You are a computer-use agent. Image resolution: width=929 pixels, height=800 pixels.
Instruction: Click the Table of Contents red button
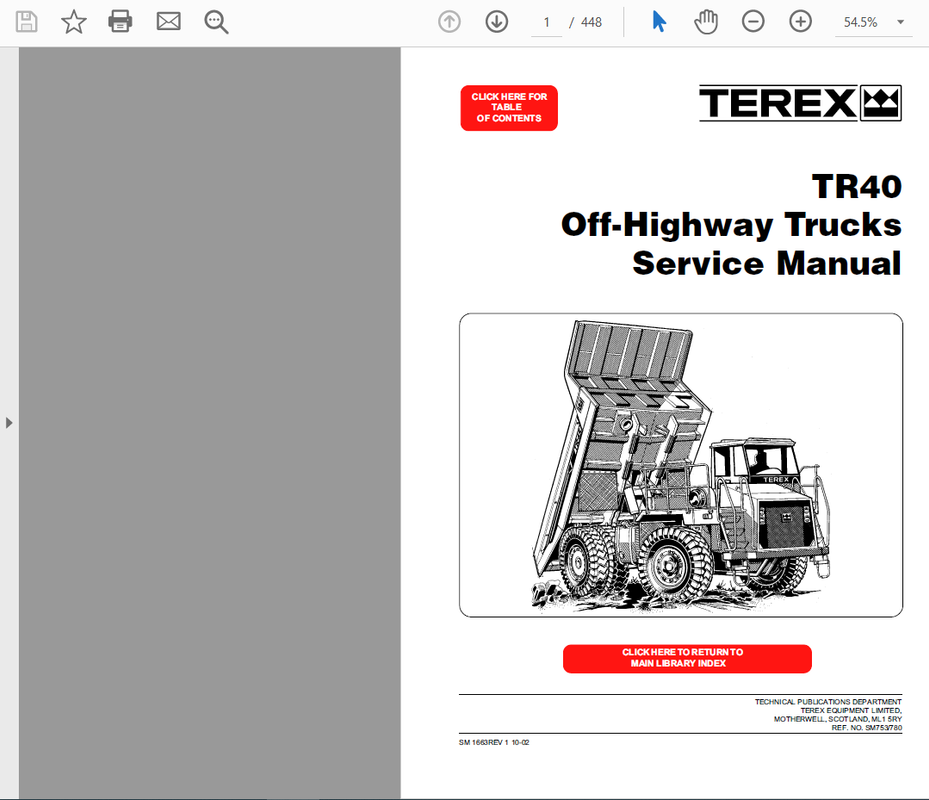[509, 108]
